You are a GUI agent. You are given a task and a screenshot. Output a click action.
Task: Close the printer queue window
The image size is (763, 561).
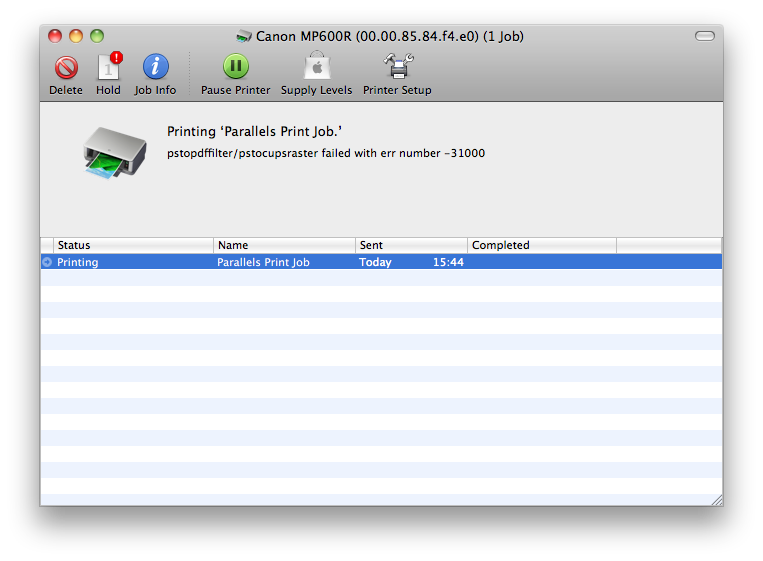(55, 36)
